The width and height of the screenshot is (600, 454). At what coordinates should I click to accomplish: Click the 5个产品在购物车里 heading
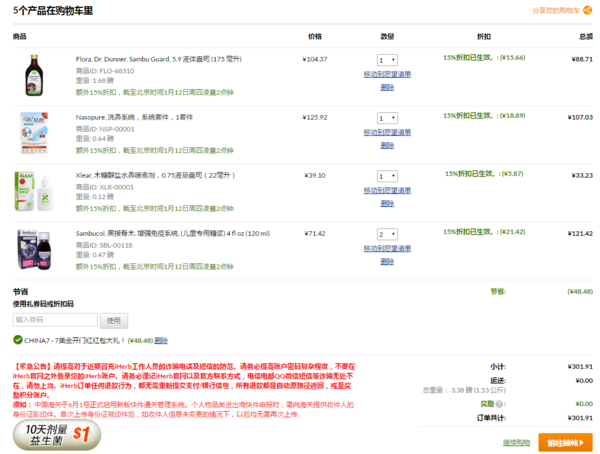(x=53, y=11)
